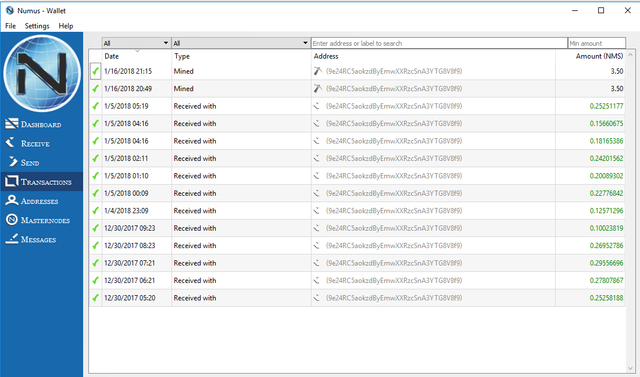This screenshot has height=377, width=640.
Task: Click received icon of 12/30/2017 05:20 row
Action: [x=316, y=298]
